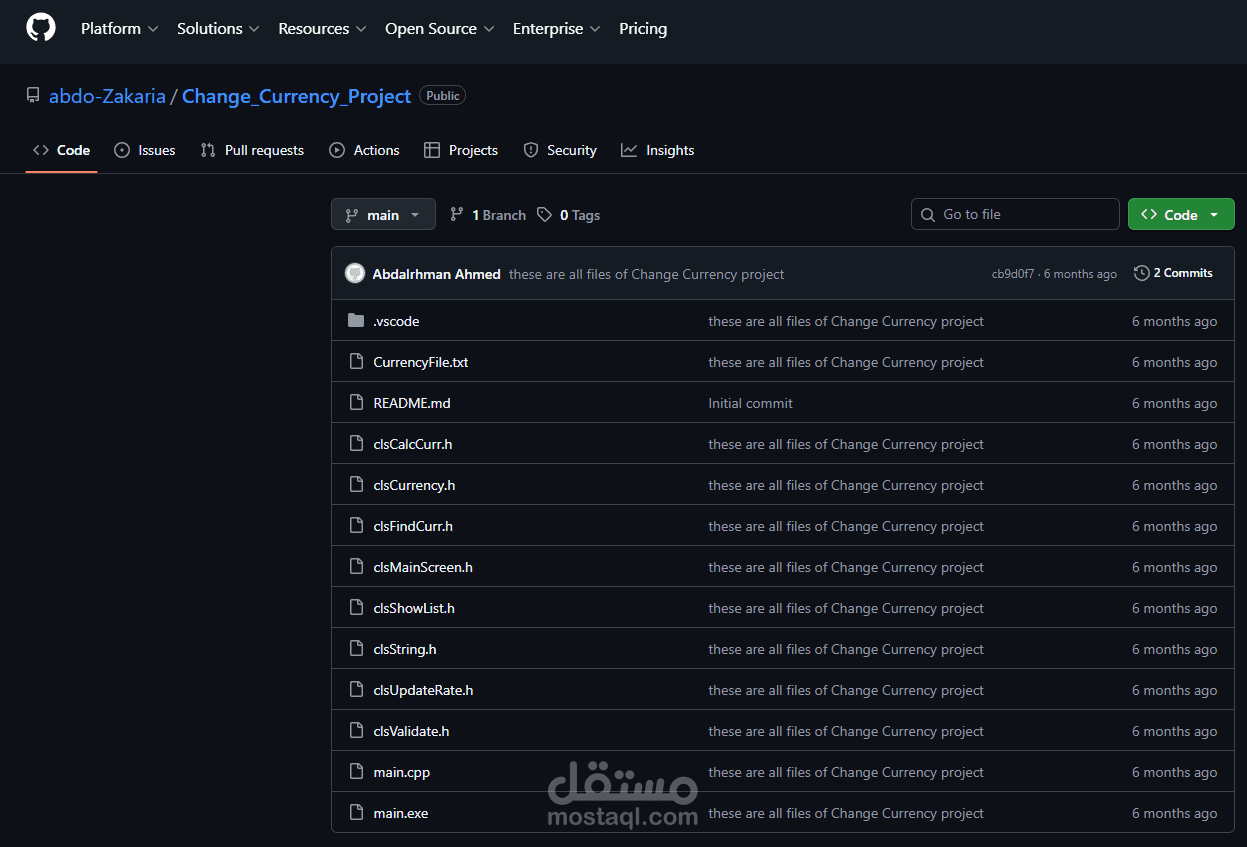The image size is (1247, 847).
Task: Click inside the Go to file search field
Action: tap(1014, 213)
